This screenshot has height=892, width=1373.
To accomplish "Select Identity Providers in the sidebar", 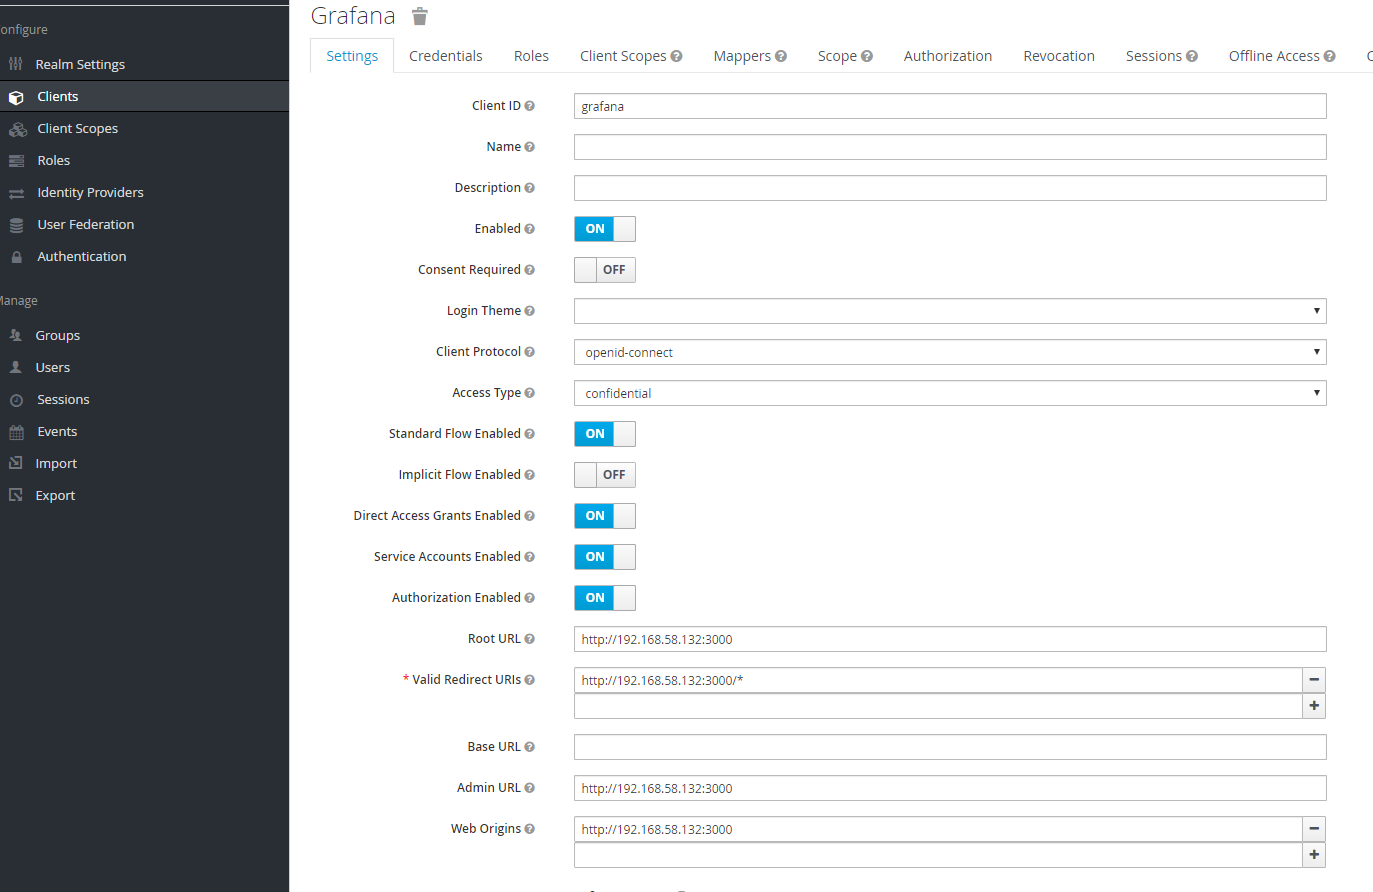I will click(92, 192).
